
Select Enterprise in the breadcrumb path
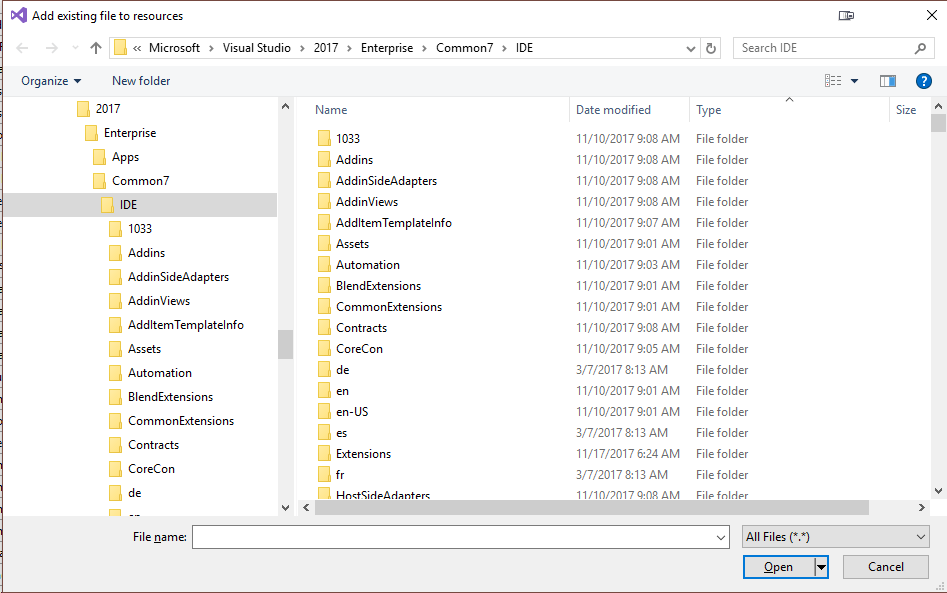point(387,48)
